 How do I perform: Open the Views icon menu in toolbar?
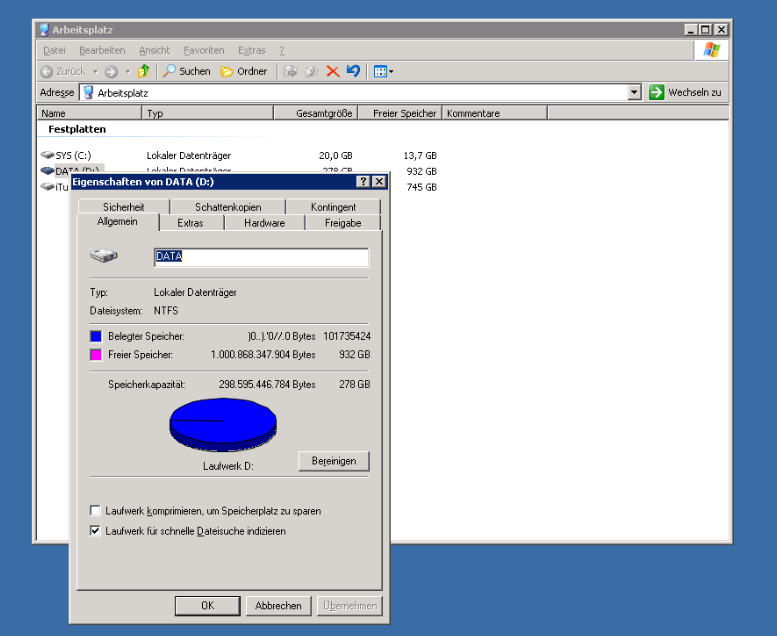(x=383, y=71)
